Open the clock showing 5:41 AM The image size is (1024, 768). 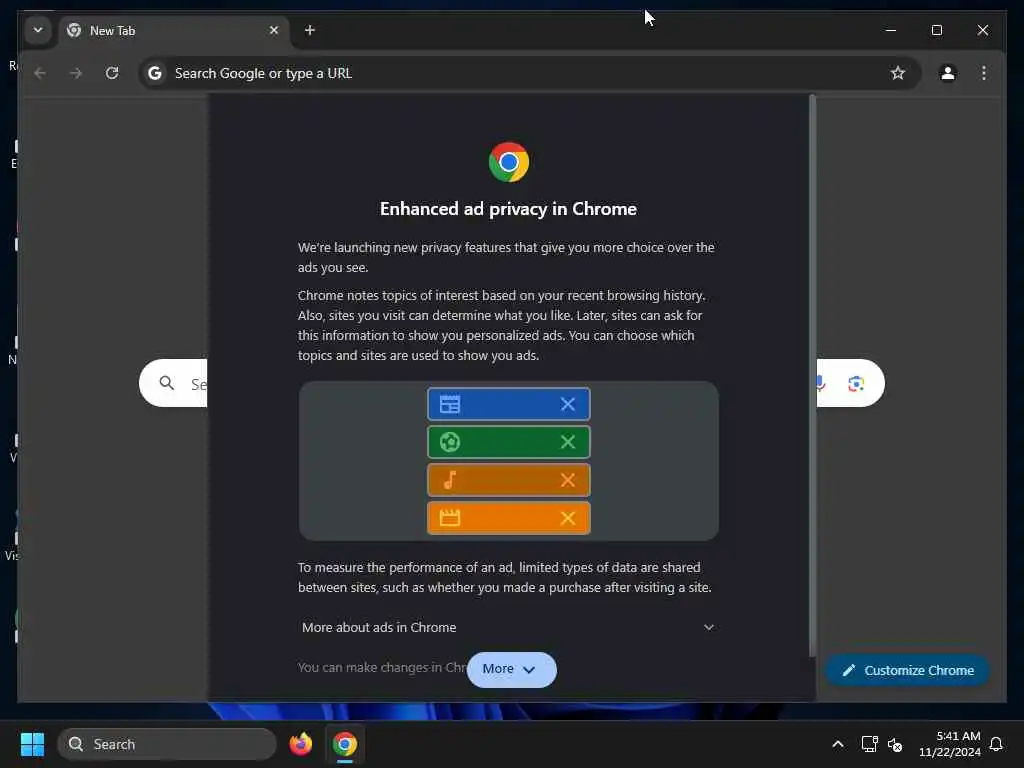coord(950,744)
